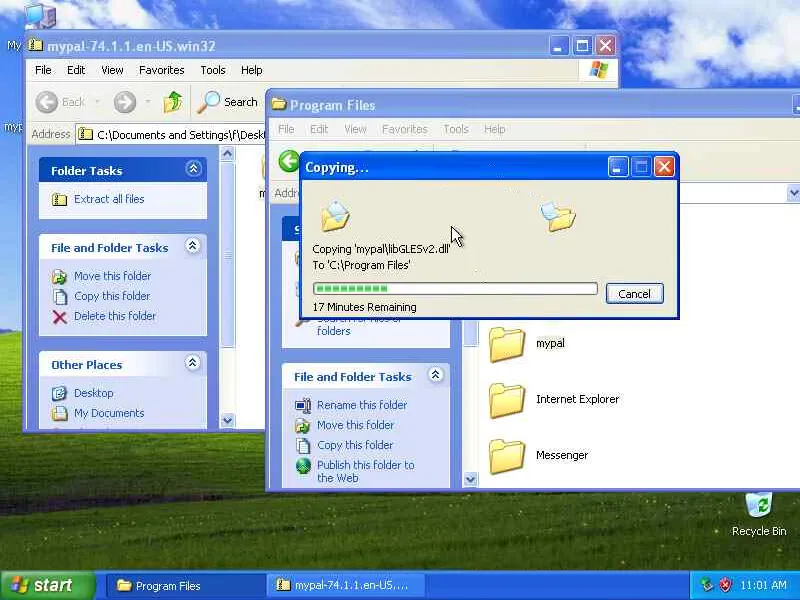Viewport: 800px width, 600px height.
Task: Open File menu in mypal window
Action: tap(43, 70)
